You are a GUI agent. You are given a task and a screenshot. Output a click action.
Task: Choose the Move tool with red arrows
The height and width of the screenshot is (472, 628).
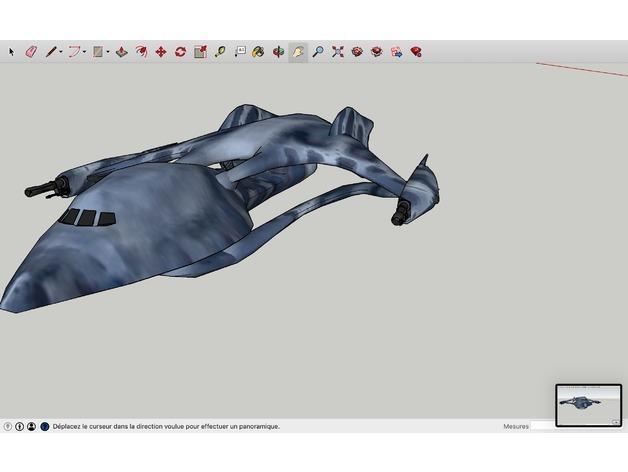click(161, 51)
